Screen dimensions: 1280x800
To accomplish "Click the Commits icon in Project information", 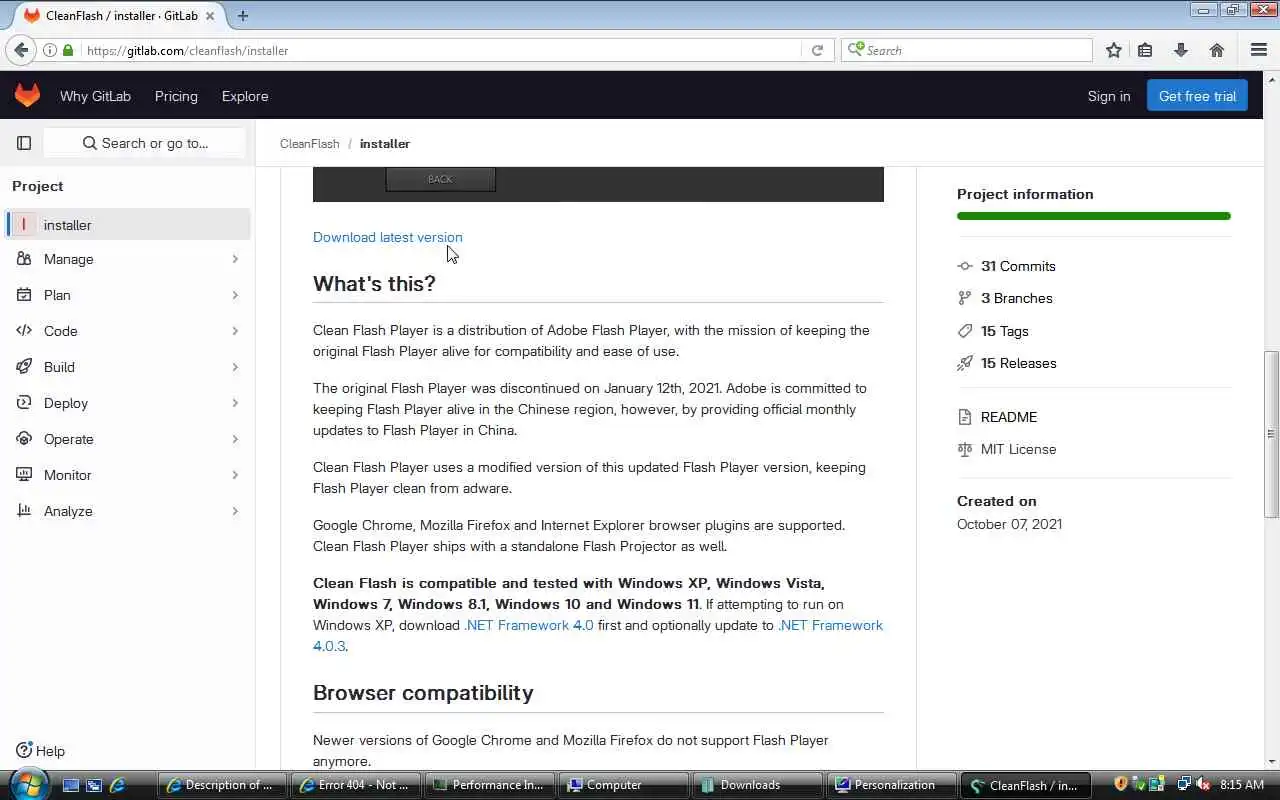I will coord(965,266).
